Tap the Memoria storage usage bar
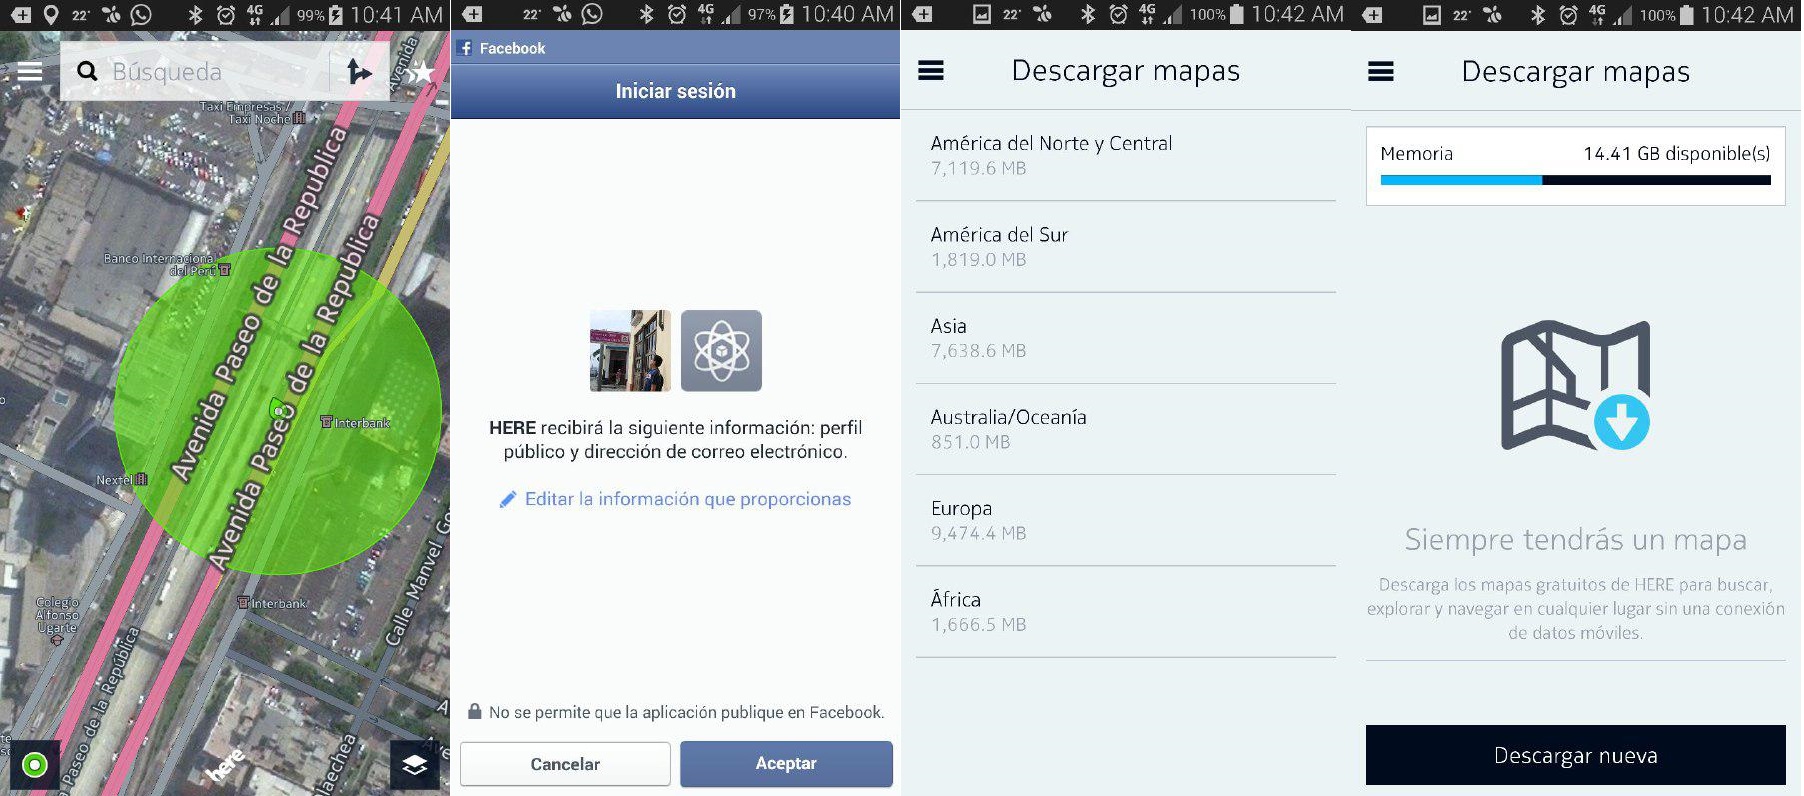Viewport: 1804px width, 796px height. (1576, 180)
